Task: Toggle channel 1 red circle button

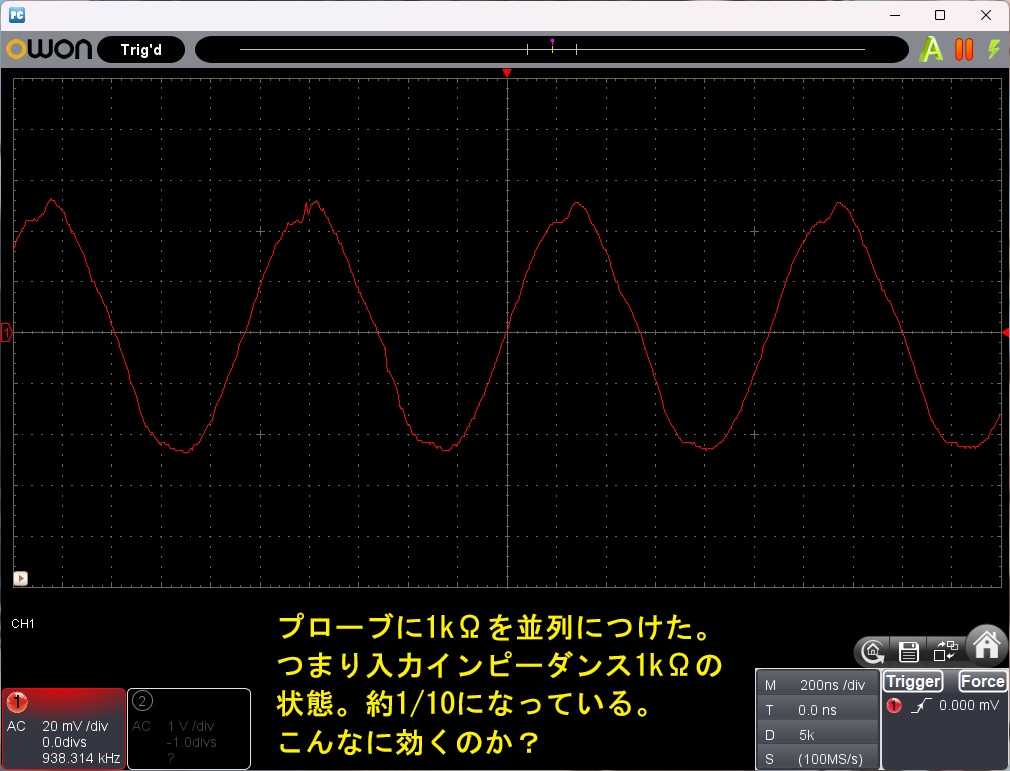Action: click(x=17, y=702)
